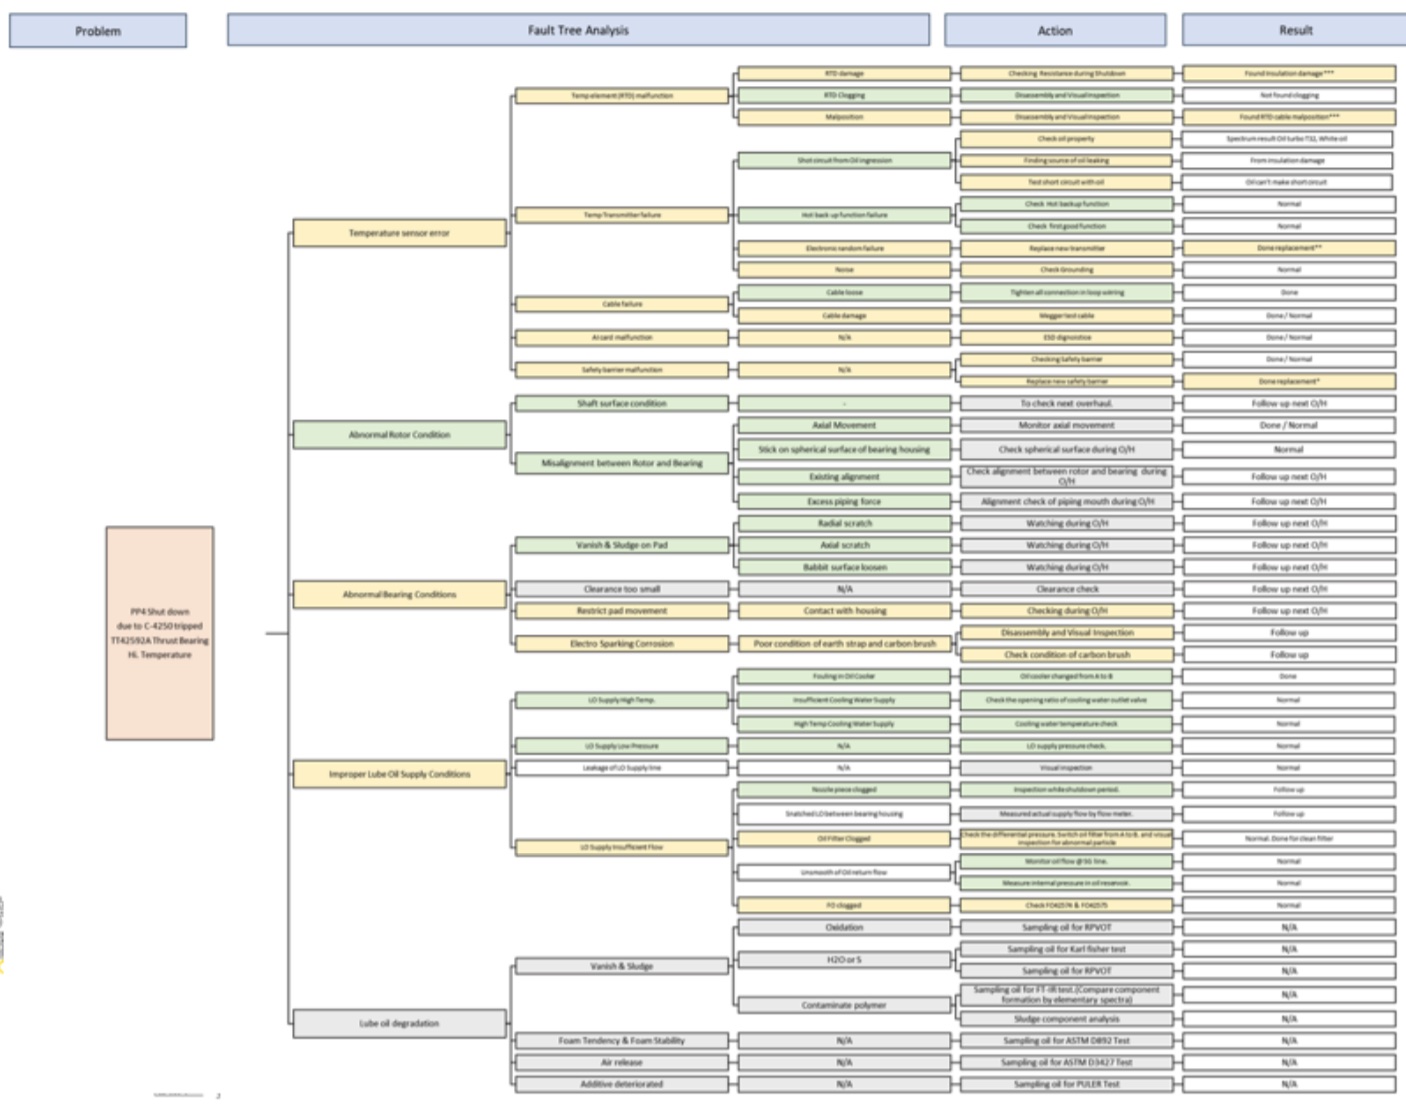This screenshot has height=1110, width=1406.
Task: Select the Abnormal Rotor Condition node
Action: click(399, 435)
